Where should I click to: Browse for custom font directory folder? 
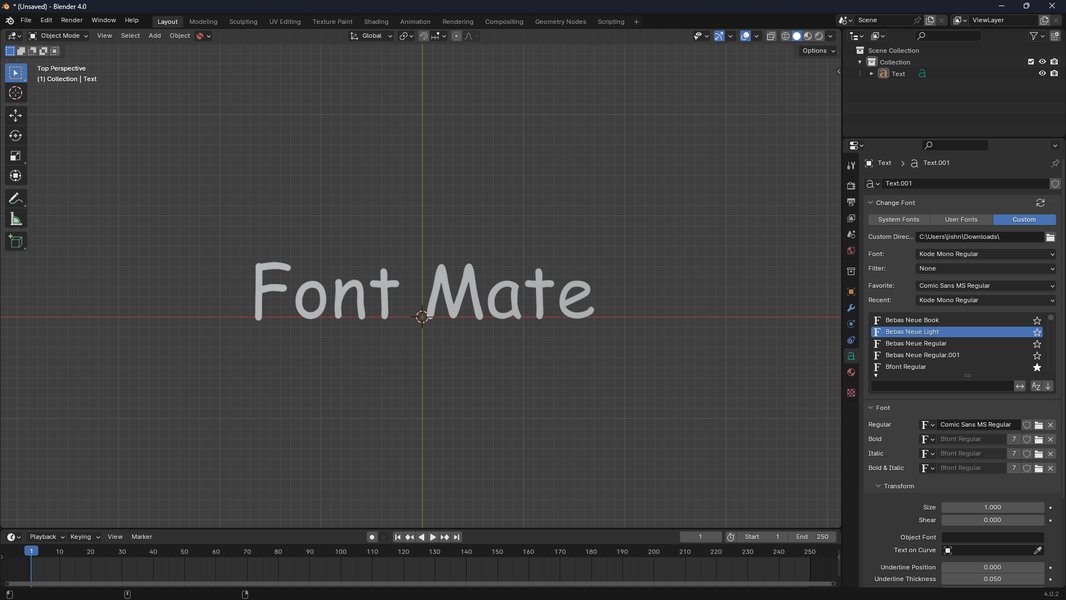point(1050,237)
